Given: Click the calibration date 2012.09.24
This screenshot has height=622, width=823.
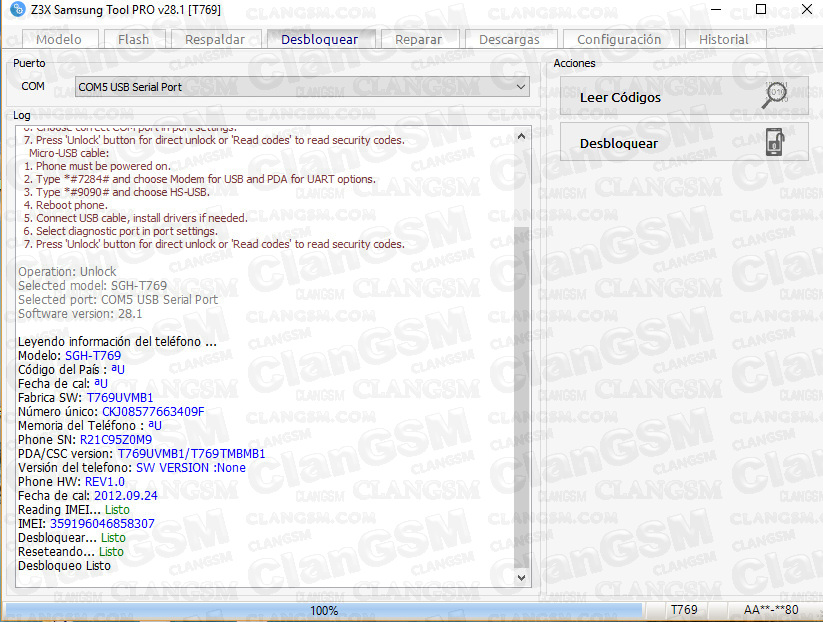Looking at the screenshot, I should pyautogui.click(x=126, y=496).
